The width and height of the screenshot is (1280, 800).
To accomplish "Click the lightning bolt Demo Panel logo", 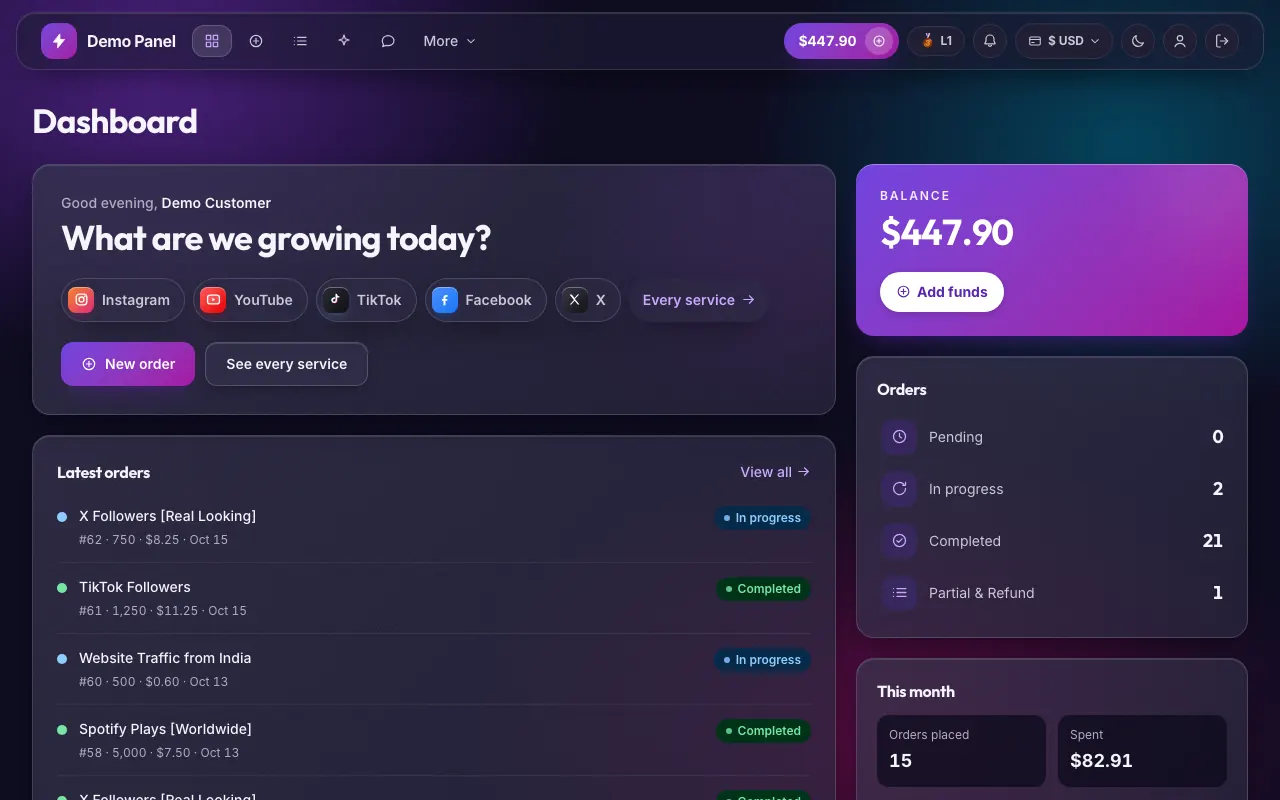I will (59, 41).
